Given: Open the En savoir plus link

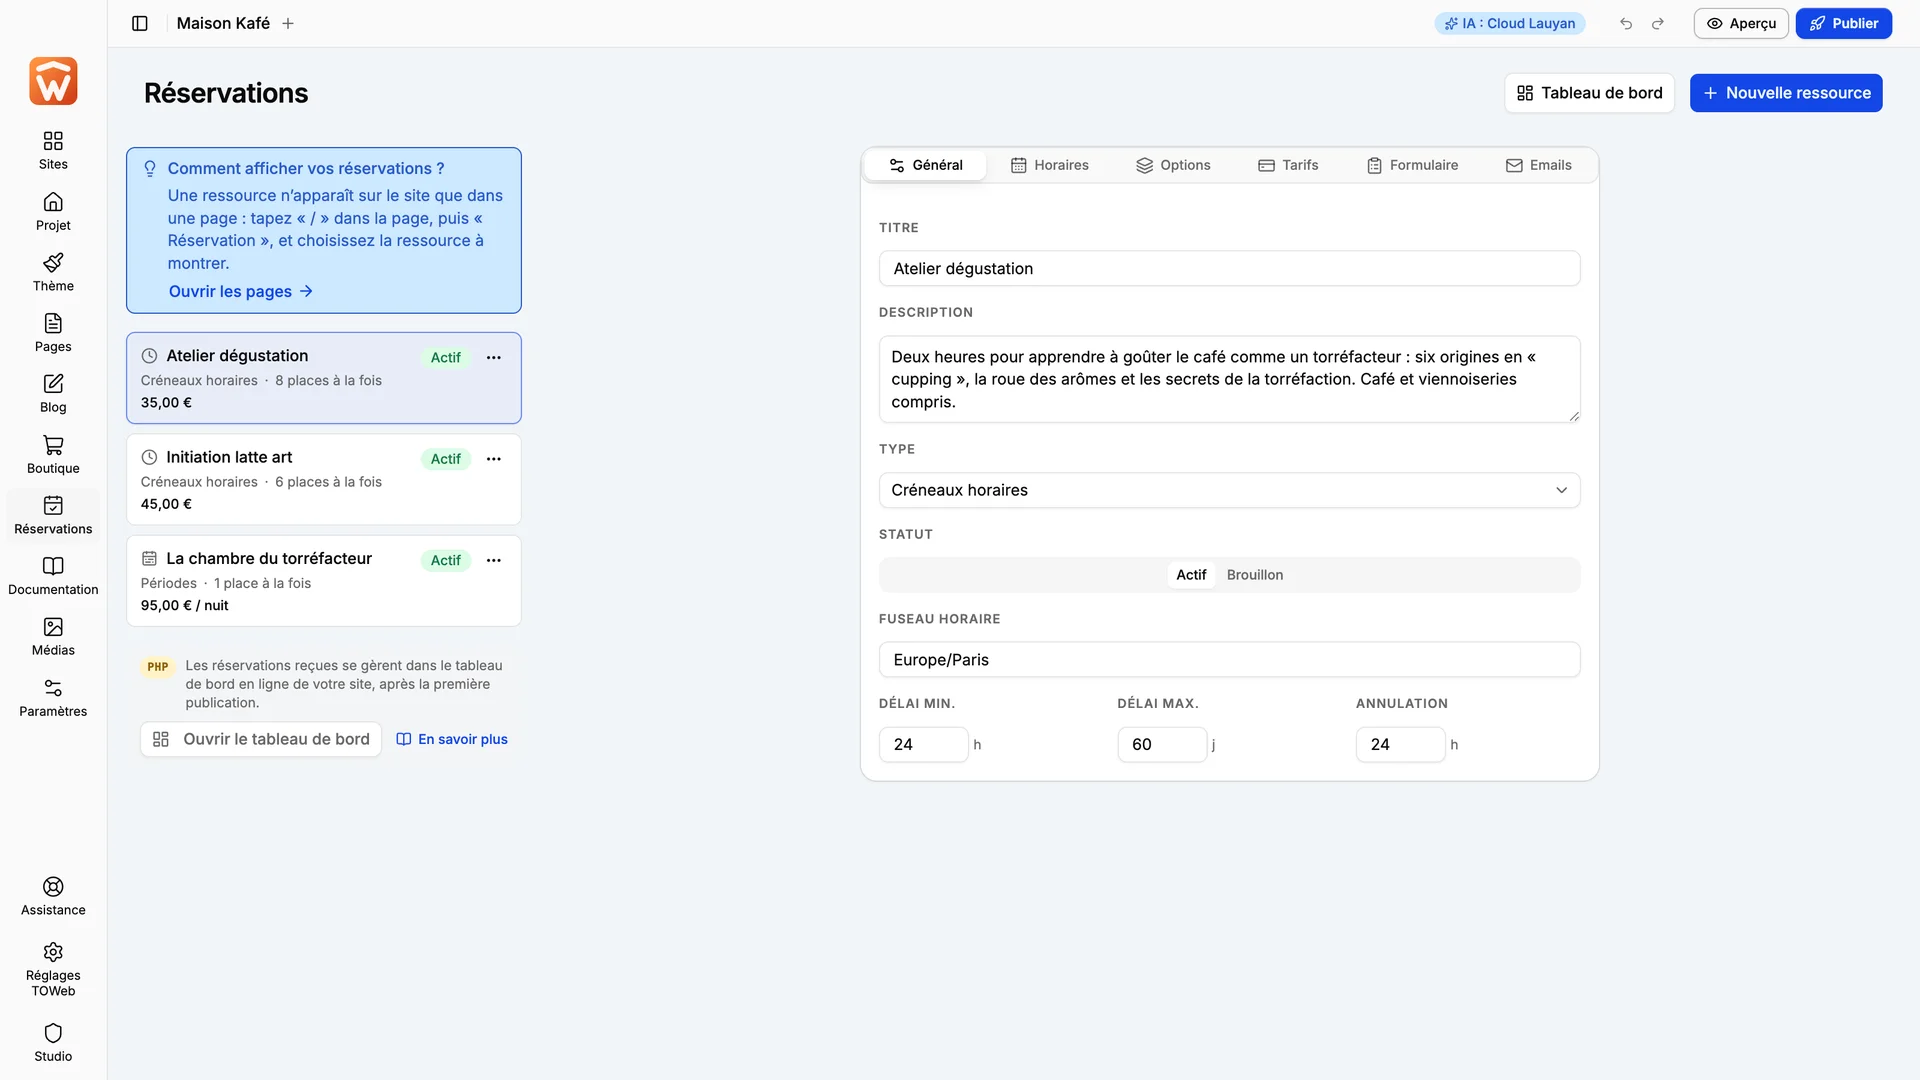Looking at the screenshot, I should (x=452, y=739).
